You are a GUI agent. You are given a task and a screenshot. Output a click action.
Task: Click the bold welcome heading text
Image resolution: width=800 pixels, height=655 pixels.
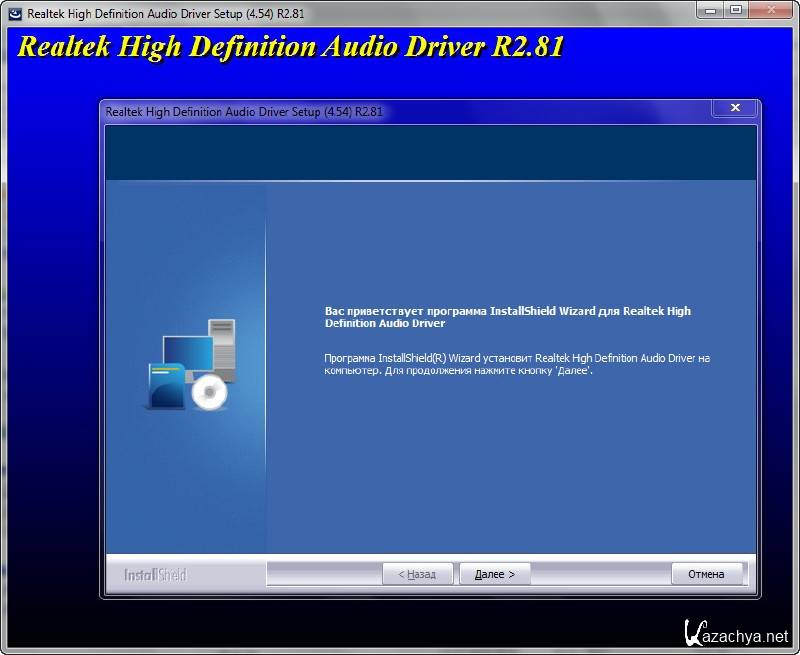pos(507,317)
